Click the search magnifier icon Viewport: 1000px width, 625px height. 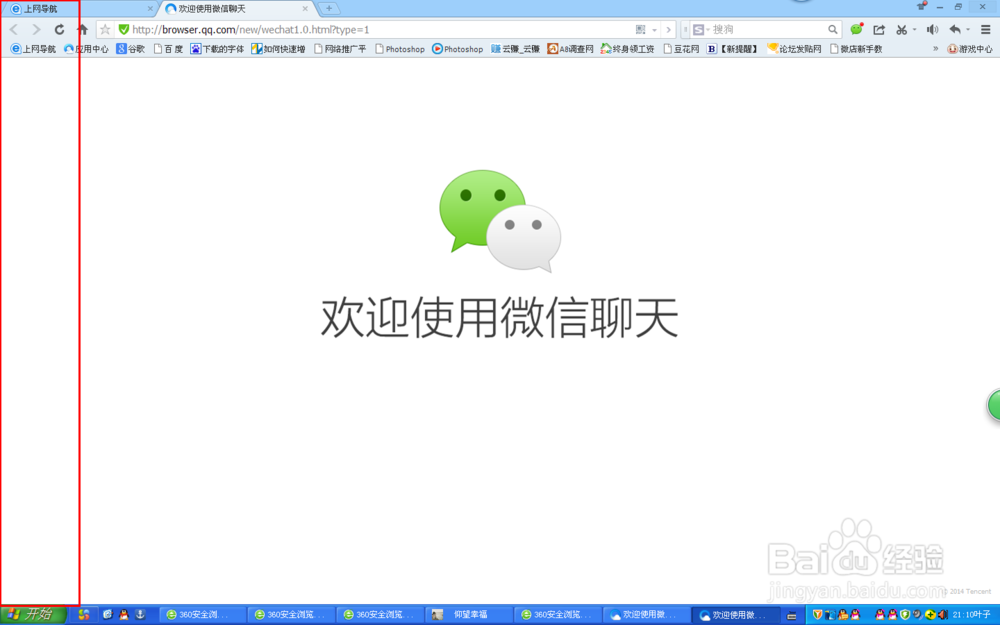(832, 29)
